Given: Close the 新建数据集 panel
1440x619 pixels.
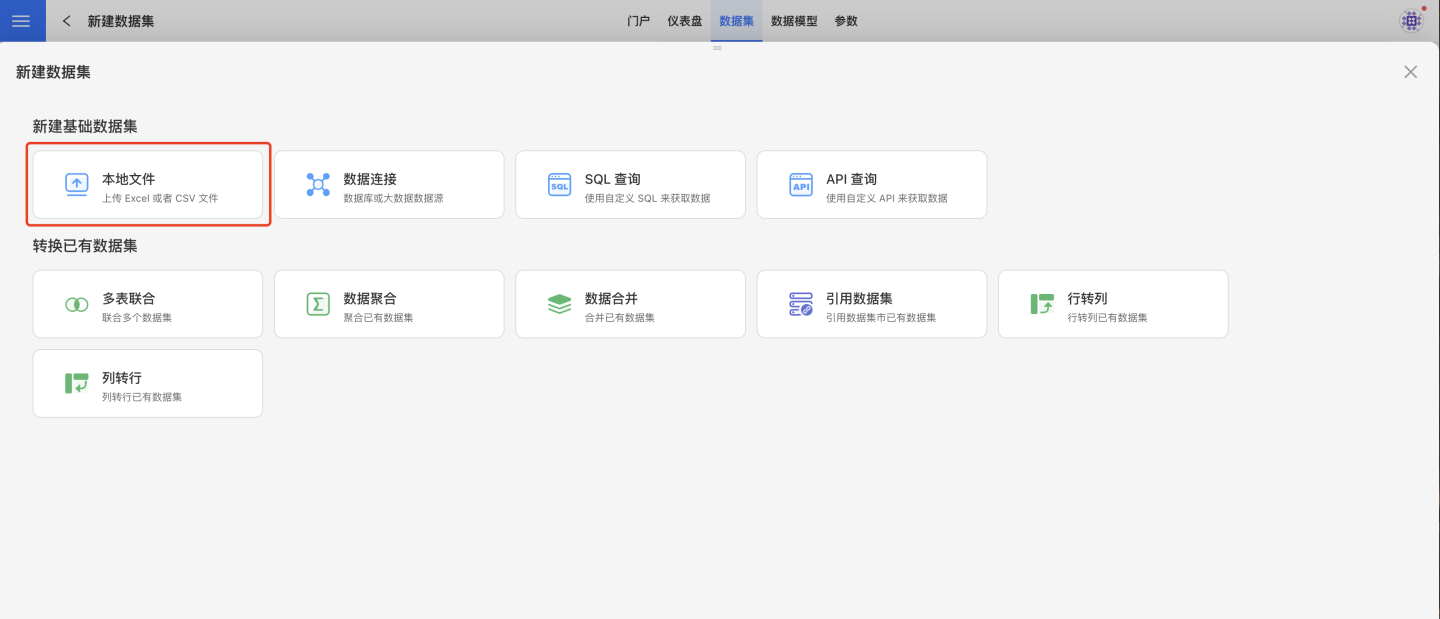Looking at the screenshot, I should (x=1410, y=72).
